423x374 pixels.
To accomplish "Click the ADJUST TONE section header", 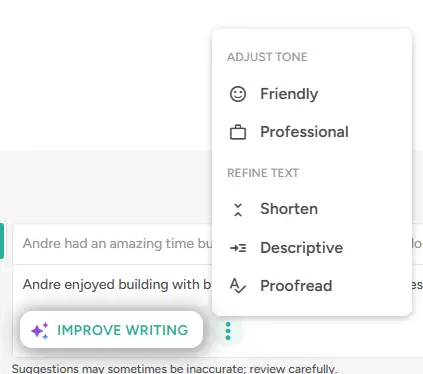I will point(267,57).
